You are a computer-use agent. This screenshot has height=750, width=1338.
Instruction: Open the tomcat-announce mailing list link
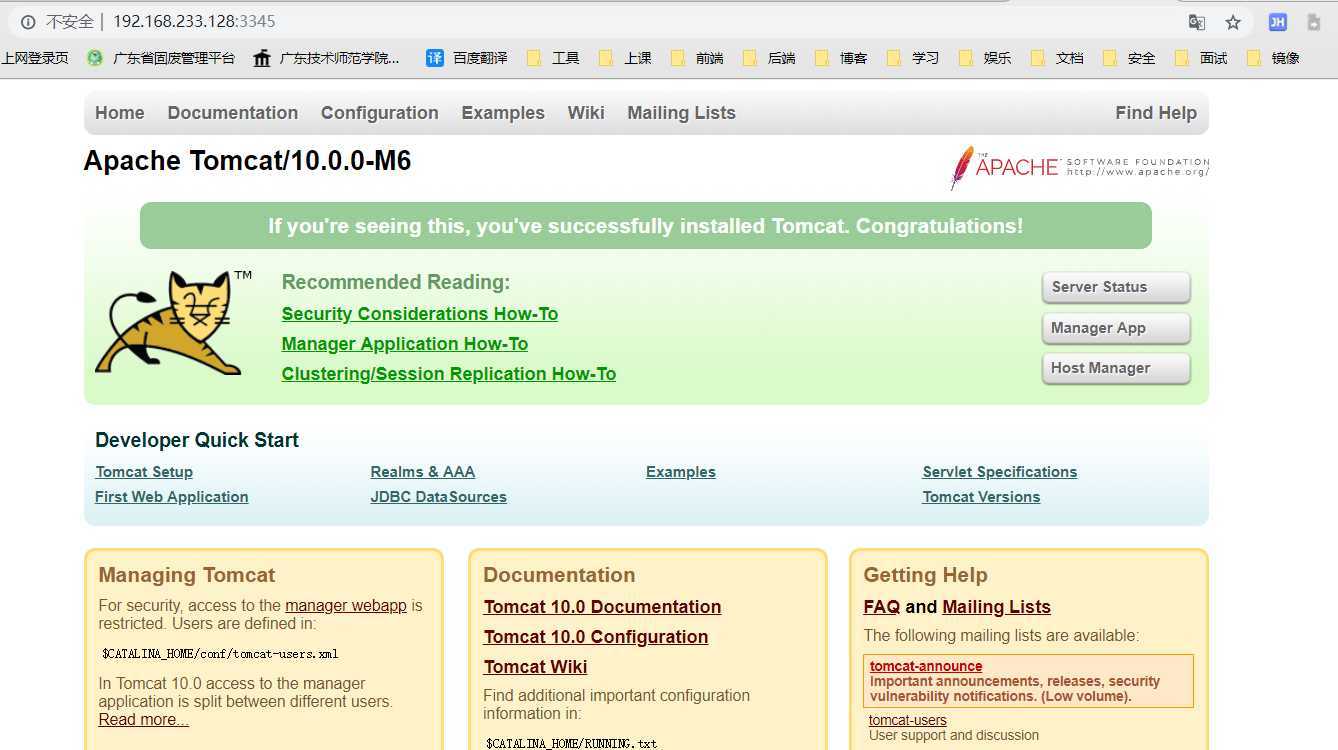coord(926,666)
